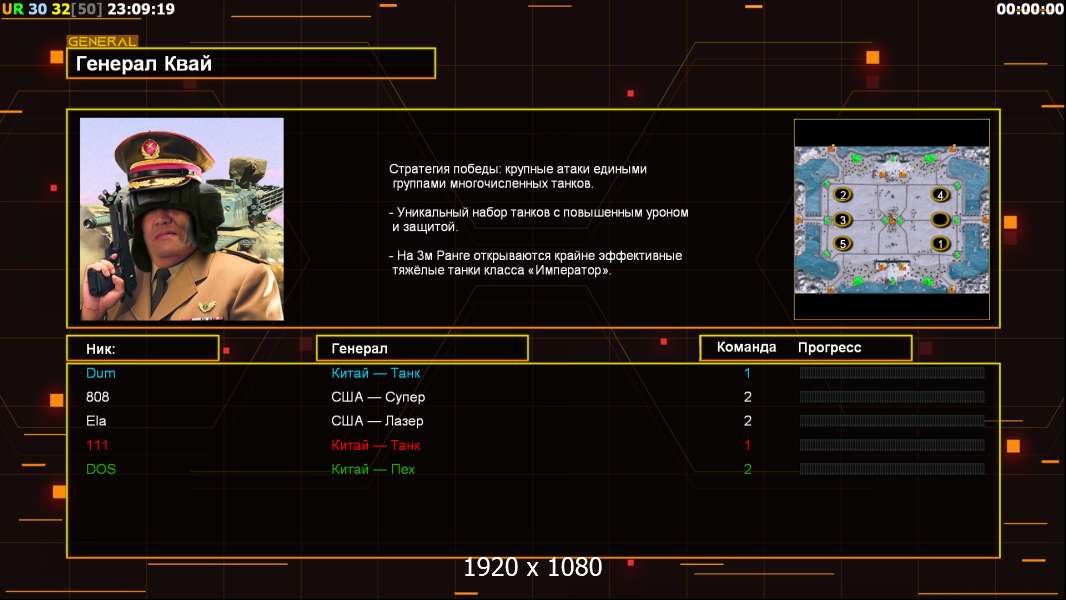Viewport: 1066px width, 600px height.
Task: Click start position 4 on the minimap
Action: [940, 195]
